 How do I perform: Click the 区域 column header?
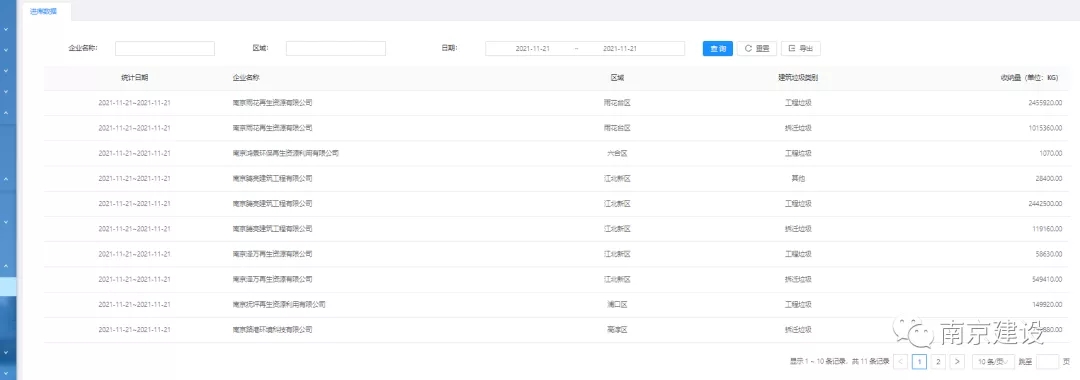[x=617, y=78]
